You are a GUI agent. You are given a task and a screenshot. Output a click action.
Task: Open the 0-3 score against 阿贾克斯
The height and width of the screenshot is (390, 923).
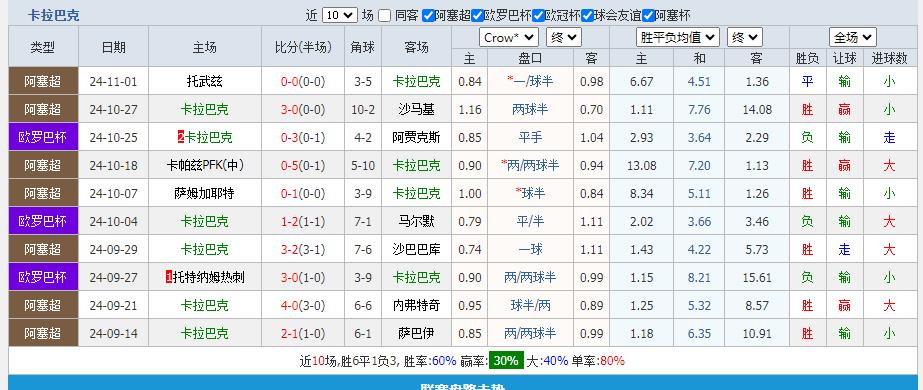tap(290, 138)
